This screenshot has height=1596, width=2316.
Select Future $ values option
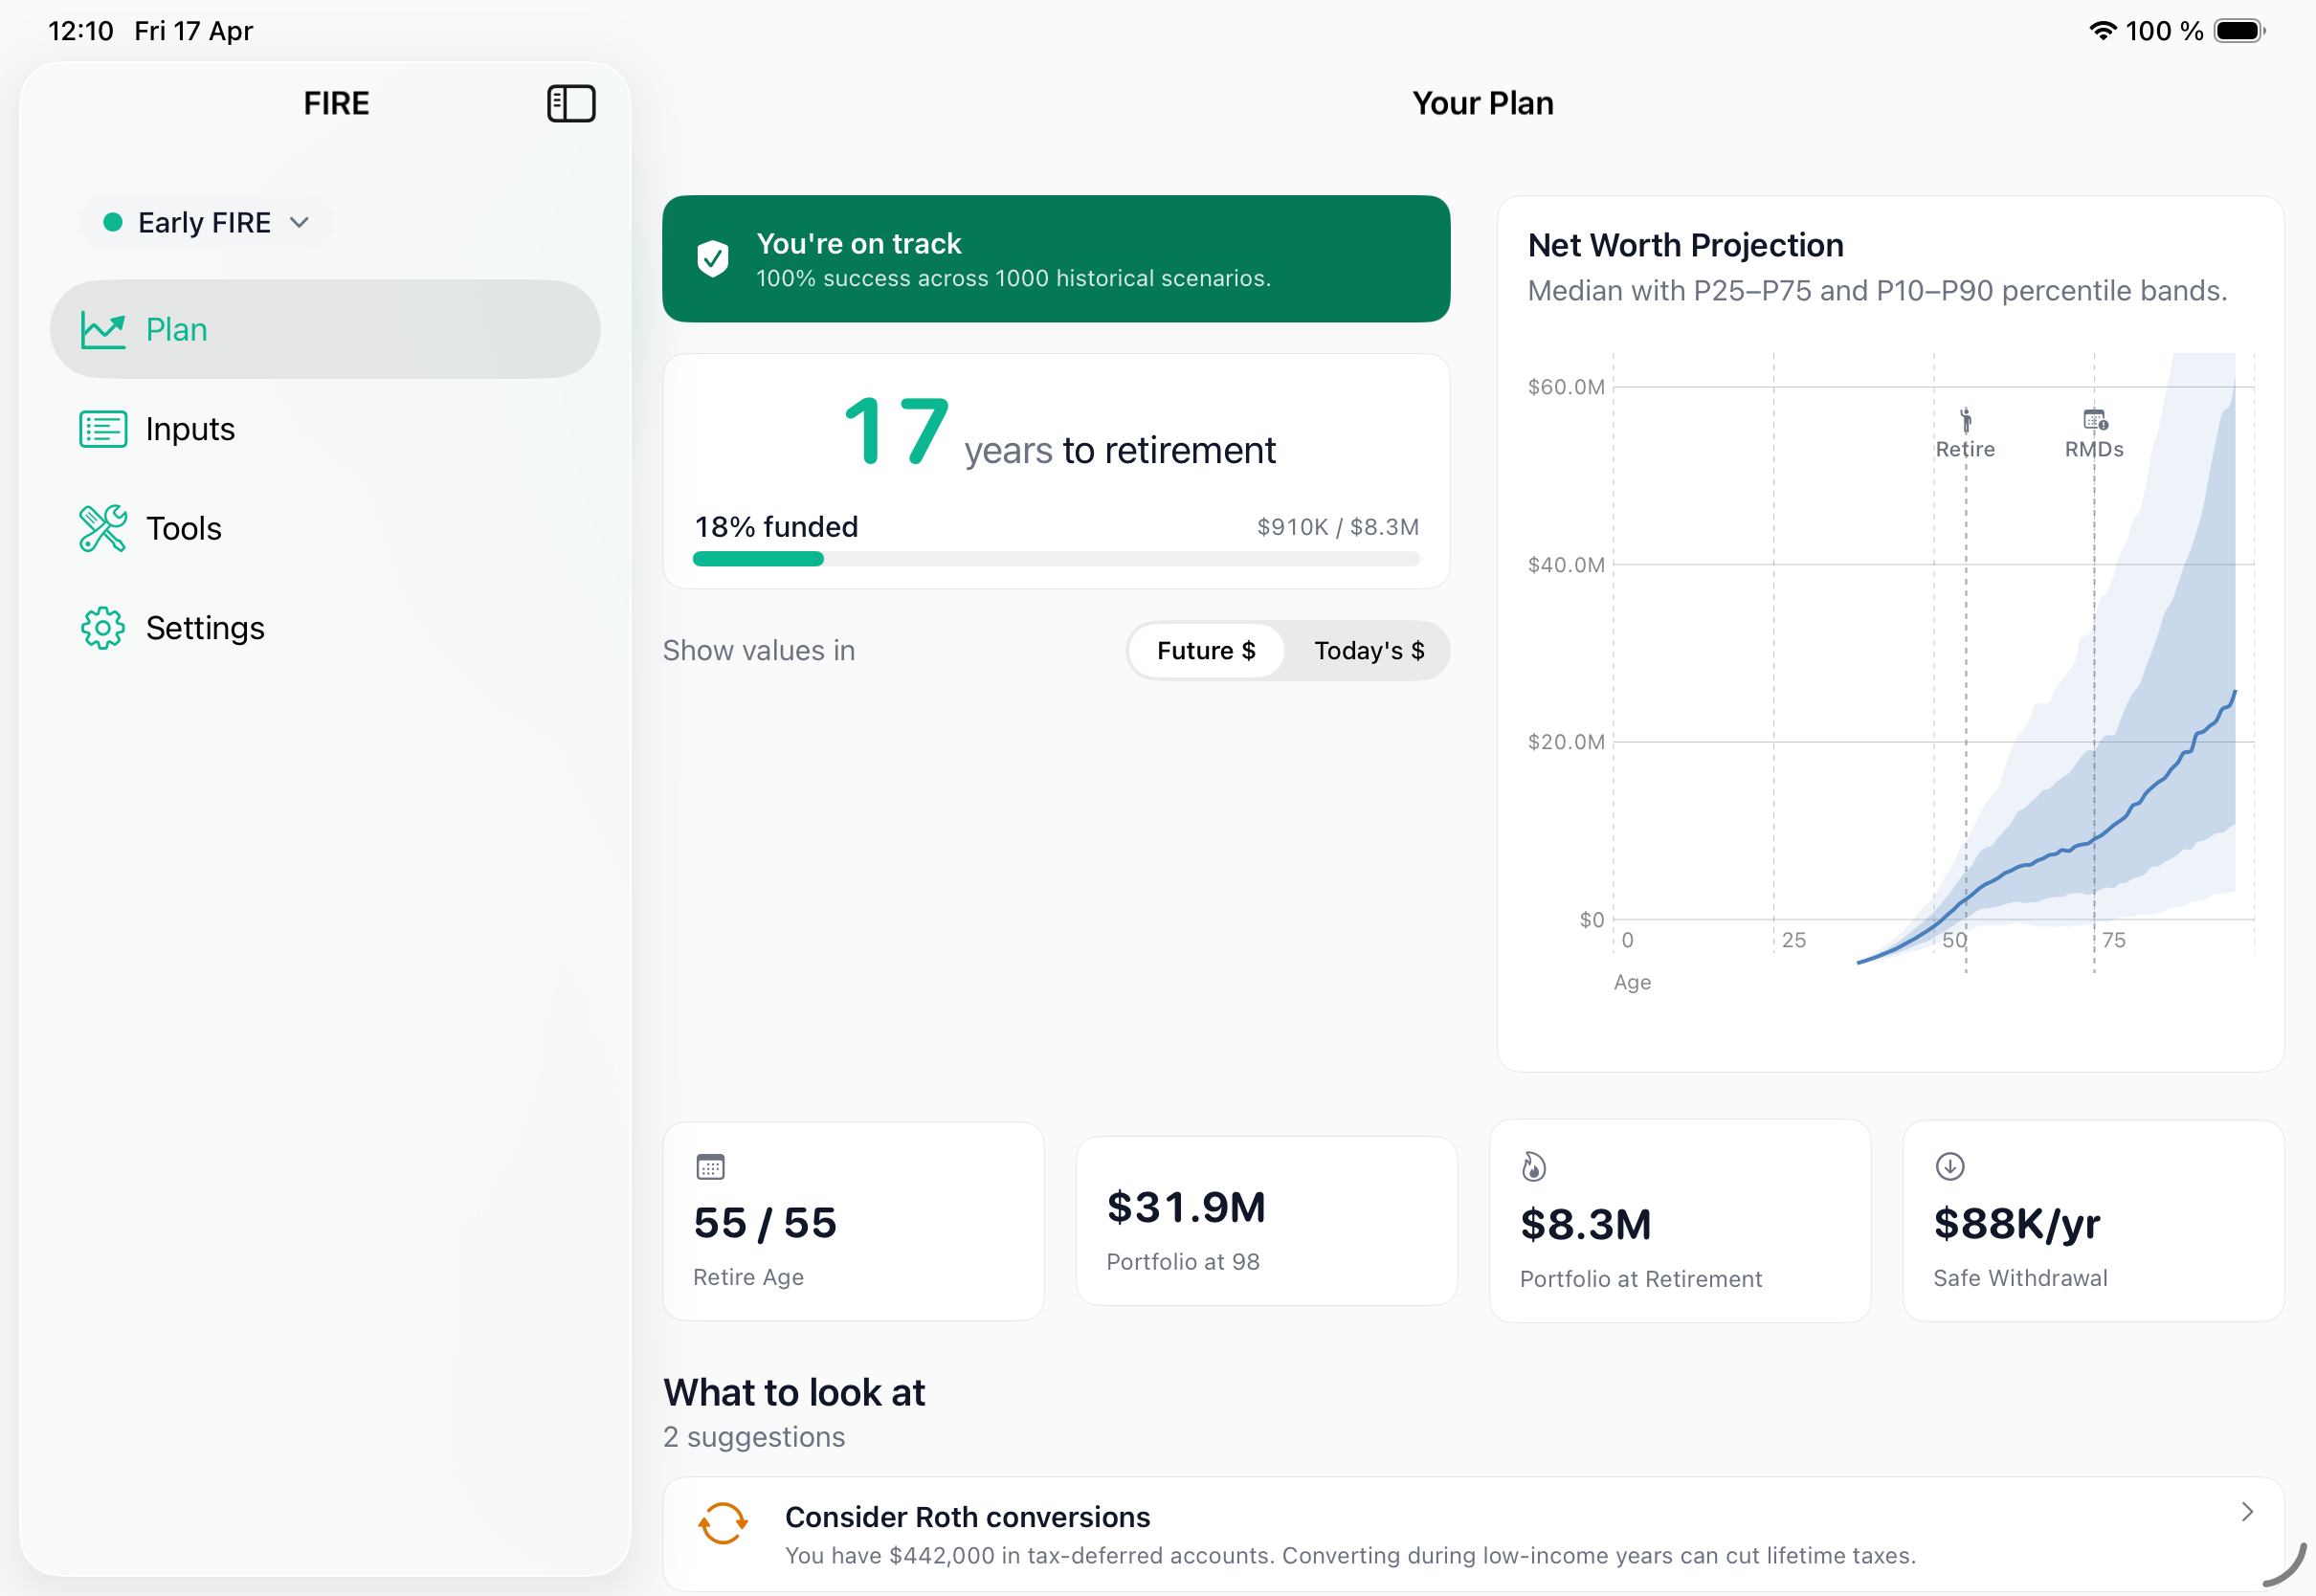[x=1206, y=651]
